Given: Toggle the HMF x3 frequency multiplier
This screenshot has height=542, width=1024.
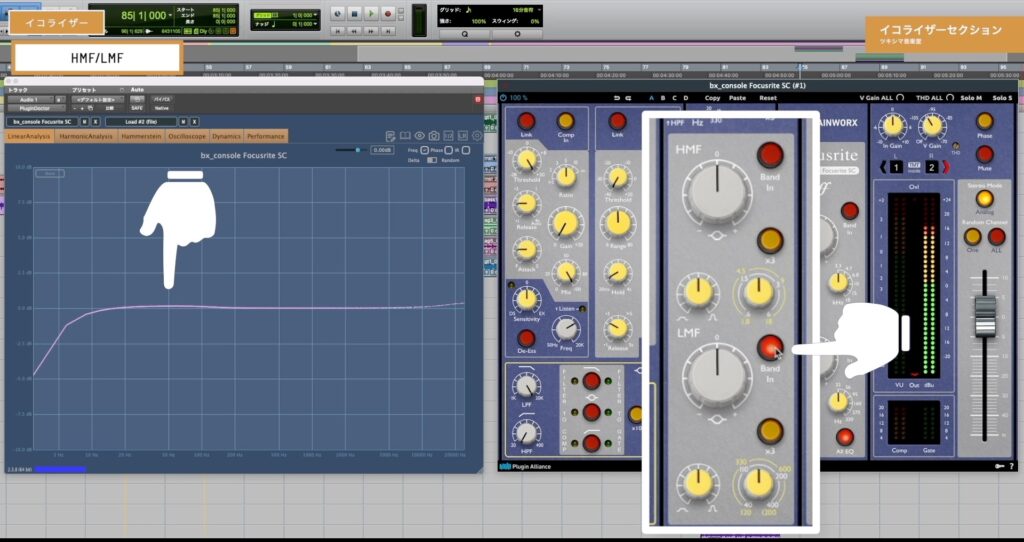Looking at the screenshot, I should coord(770,240).
